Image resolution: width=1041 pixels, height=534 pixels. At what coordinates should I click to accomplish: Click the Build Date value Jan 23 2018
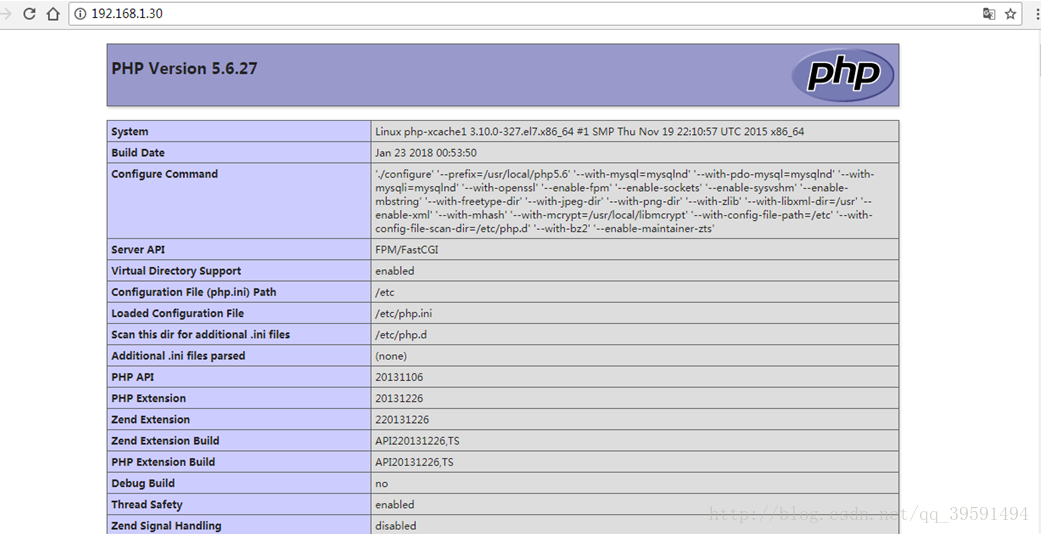pyautogui.click(x=425, y=153)
